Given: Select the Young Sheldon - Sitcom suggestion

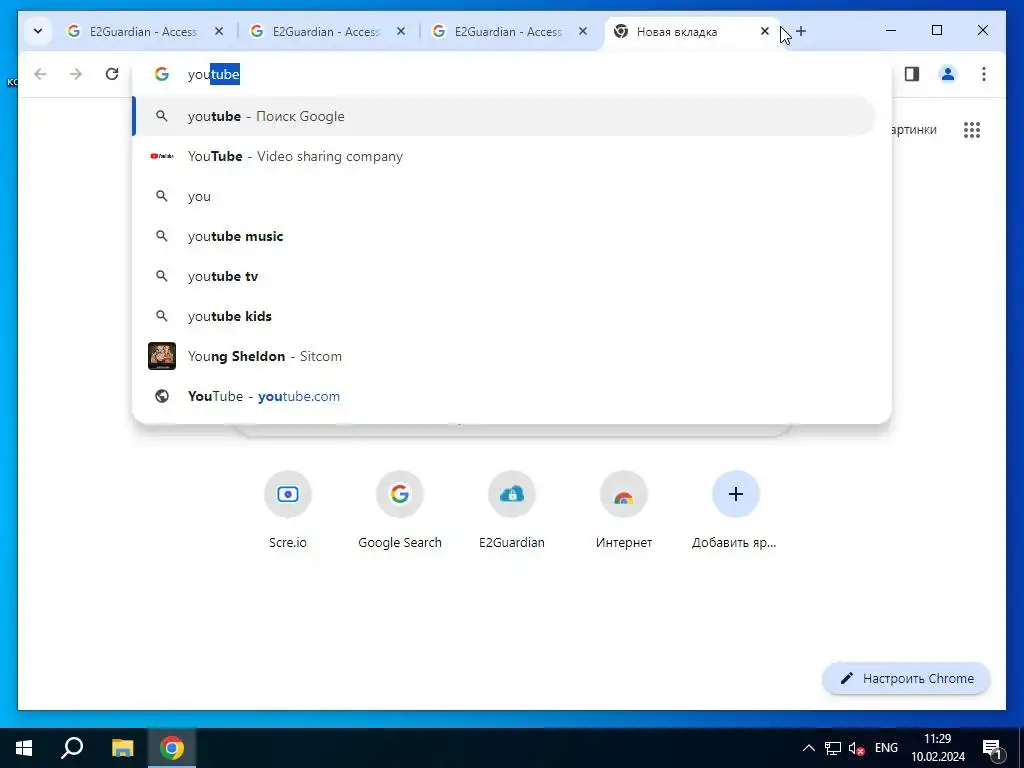Looking at the screenshot, I should 504,356.
